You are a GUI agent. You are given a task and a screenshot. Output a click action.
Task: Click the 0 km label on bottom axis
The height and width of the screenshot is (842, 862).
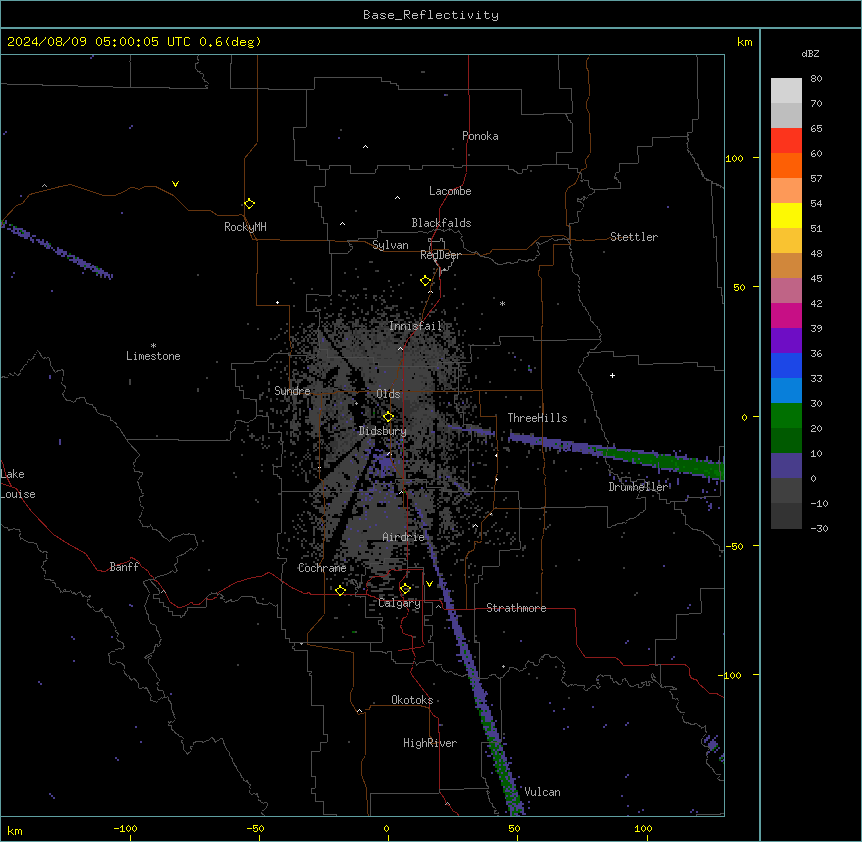(x=386, y=828)
